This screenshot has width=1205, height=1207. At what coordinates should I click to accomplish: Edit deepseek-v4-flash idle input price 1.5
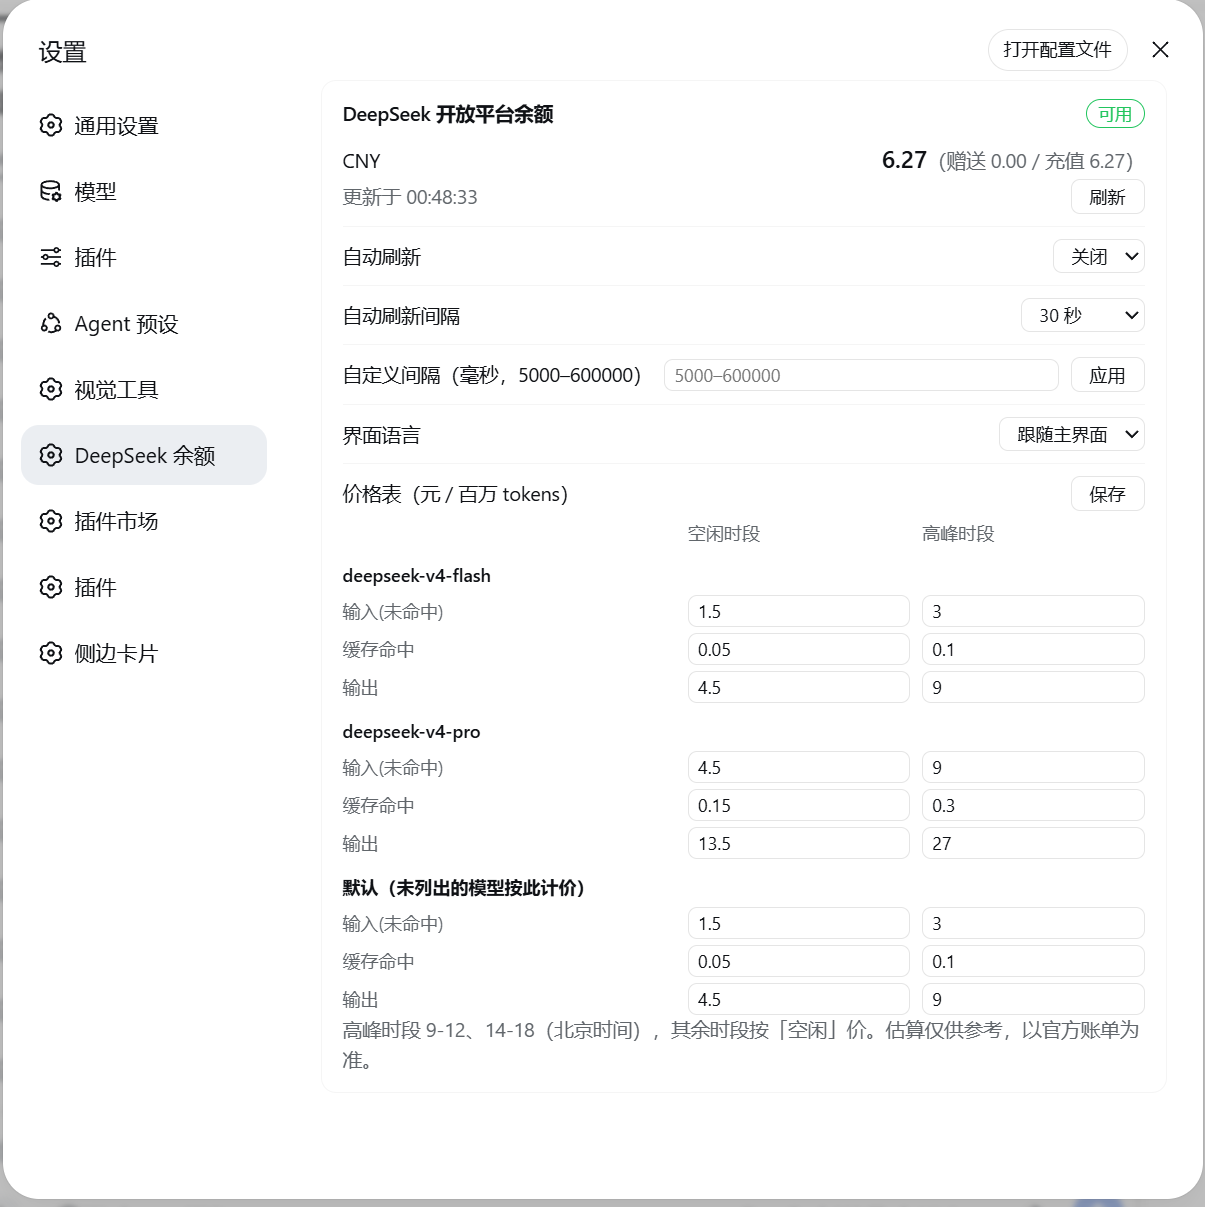pos(799,611)
